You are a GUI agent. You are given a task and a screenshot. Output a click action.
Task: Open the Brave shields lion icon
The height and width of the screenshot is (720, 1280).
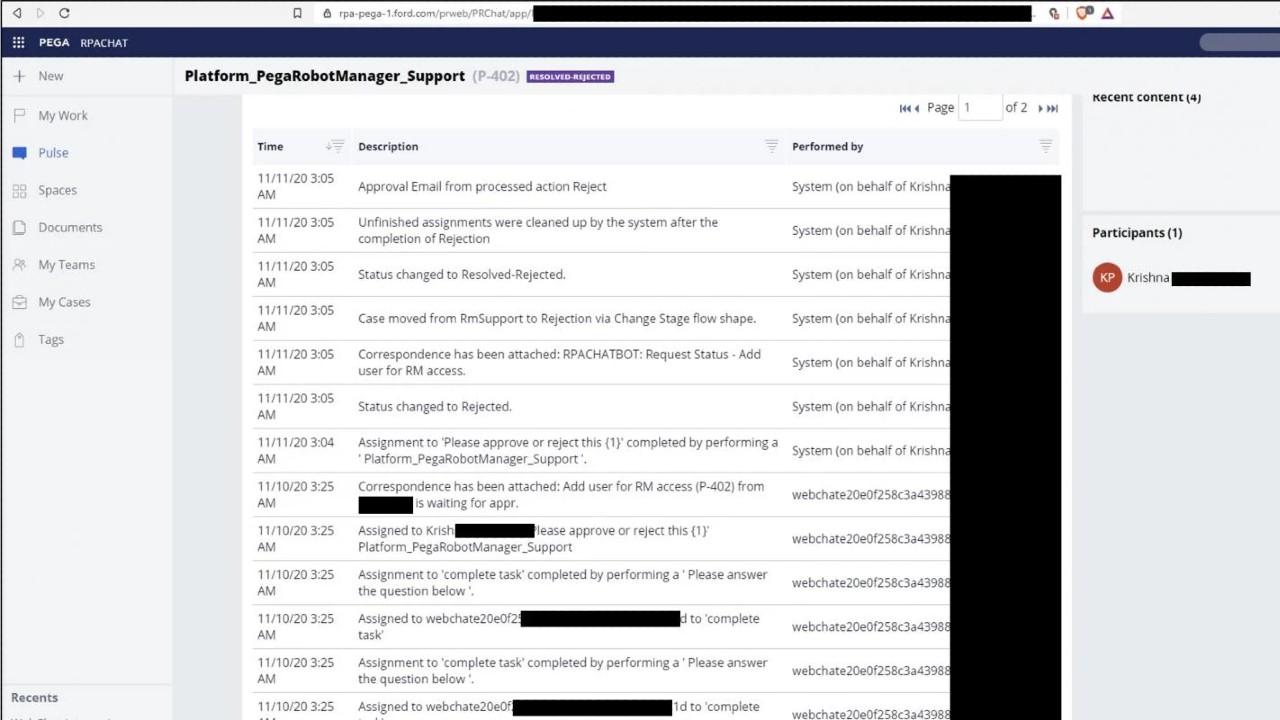click(1083, 13)
